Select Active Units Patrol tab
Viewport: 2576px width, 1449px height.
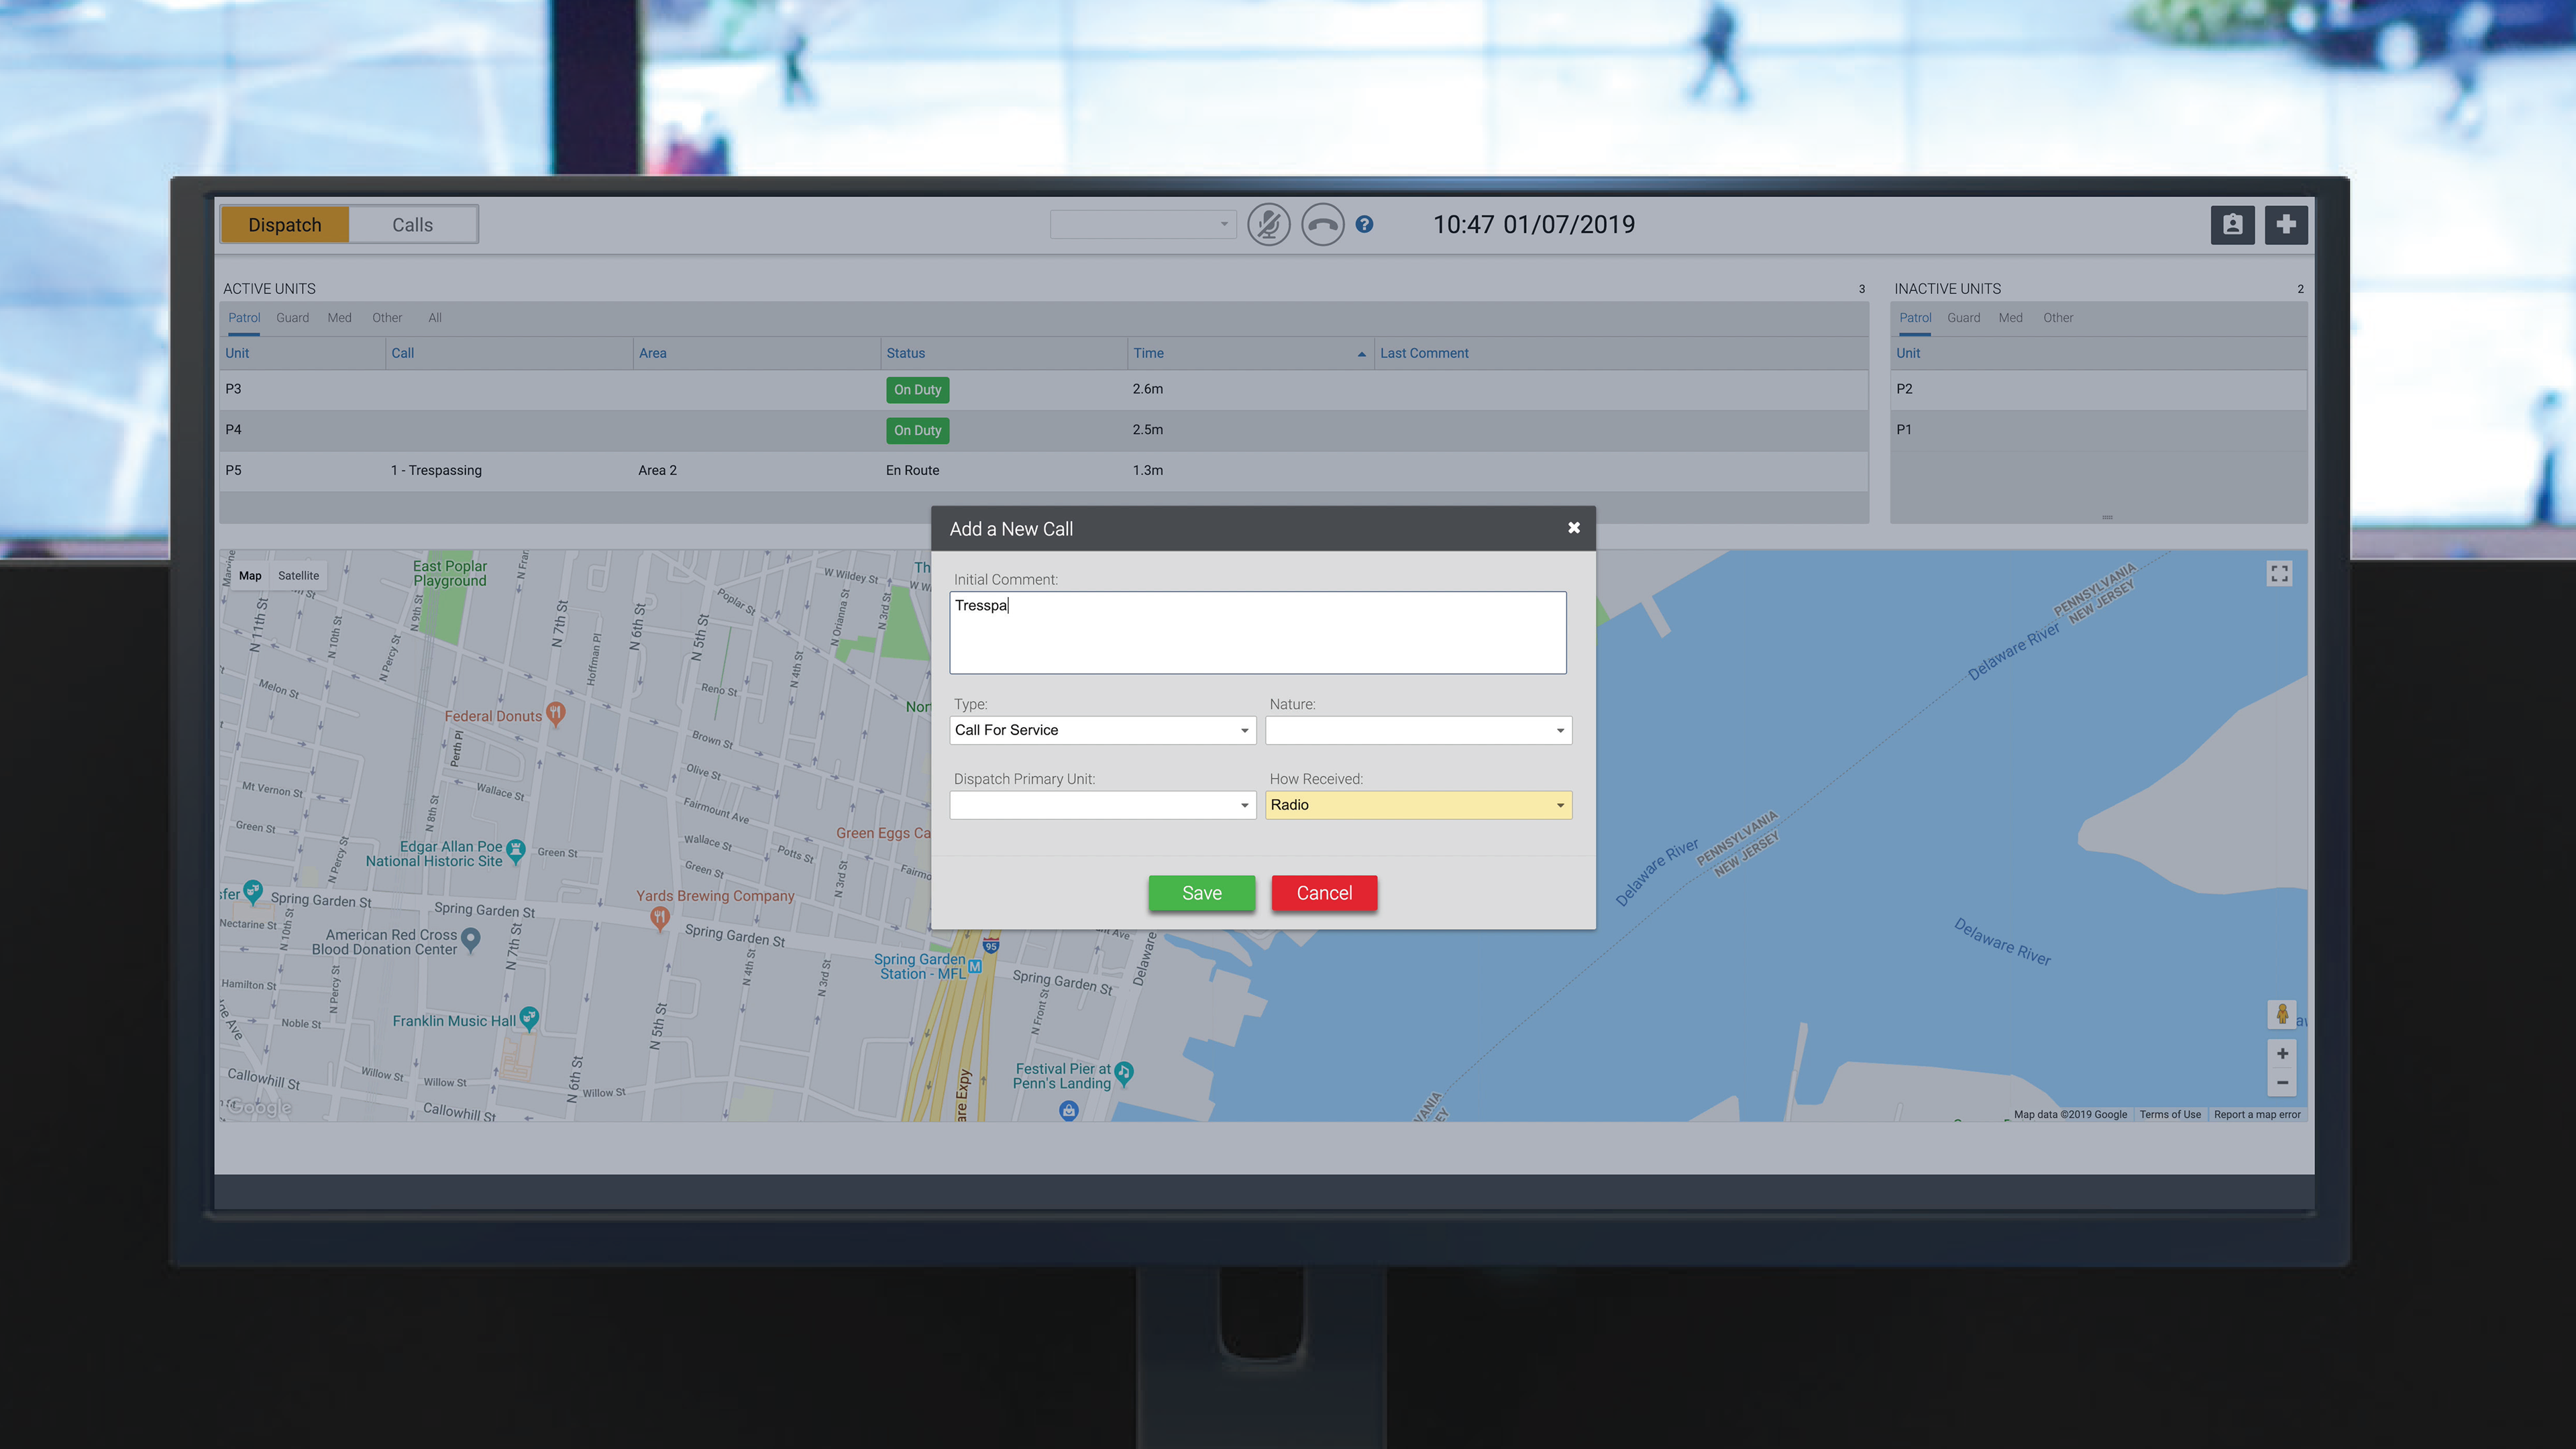244,318
